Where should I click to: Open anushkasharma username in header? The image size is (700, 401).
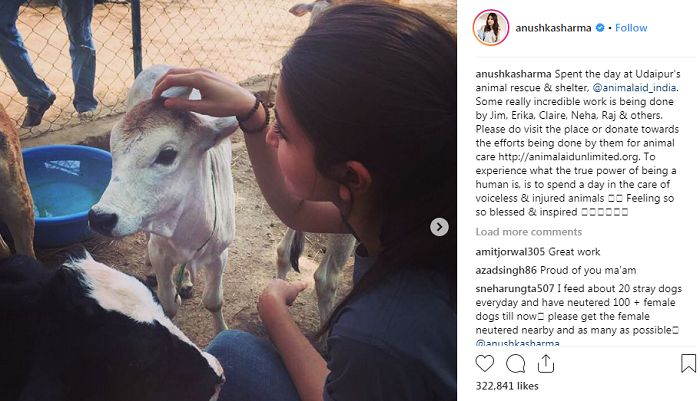pos(553,28)
